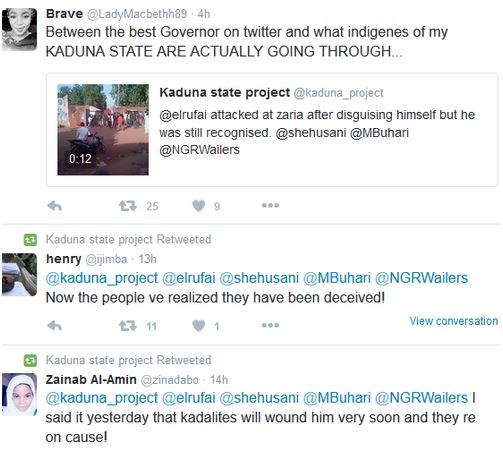Screen dimensions: 503x456
Task: Like Brave's tweet with 9 likes
Action: pos(199,206)
